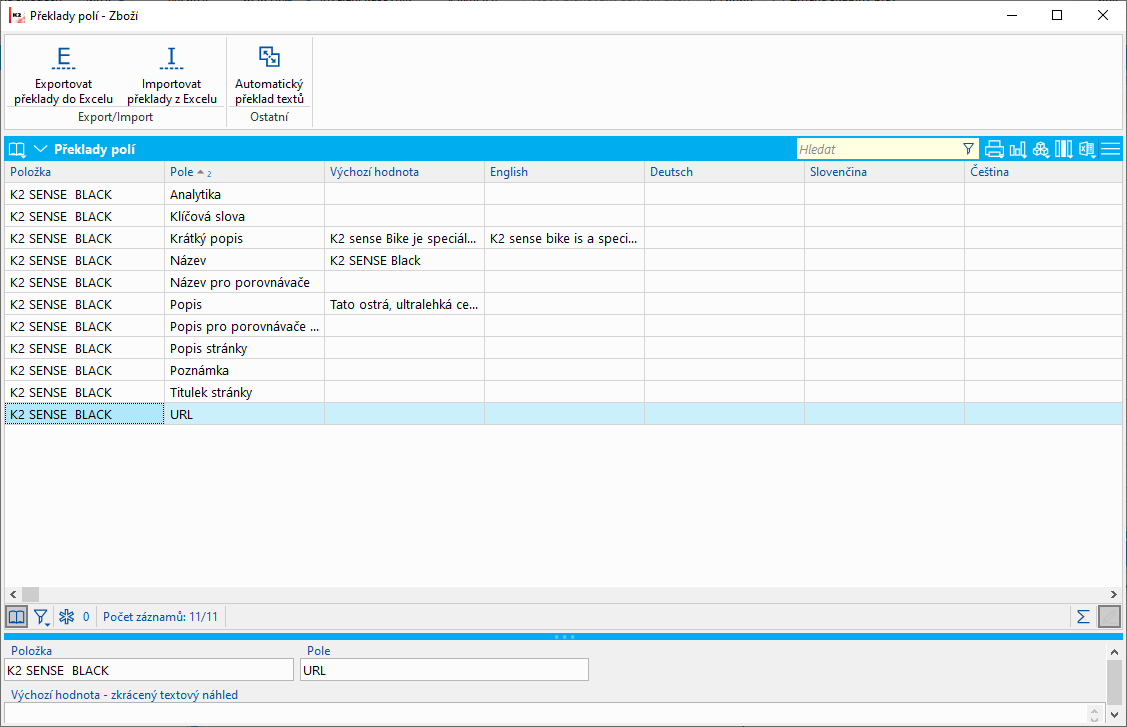Viewport: 1127px width, 727px height.
Task: Select the Poznámka row
Action: coord(564,370)
